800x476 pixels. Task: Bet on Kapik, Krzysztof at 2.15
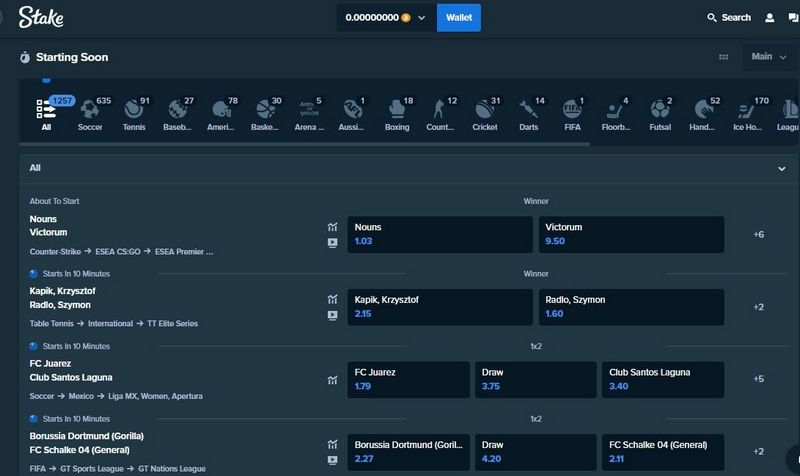pyautogui.click(x=440, y=307)
